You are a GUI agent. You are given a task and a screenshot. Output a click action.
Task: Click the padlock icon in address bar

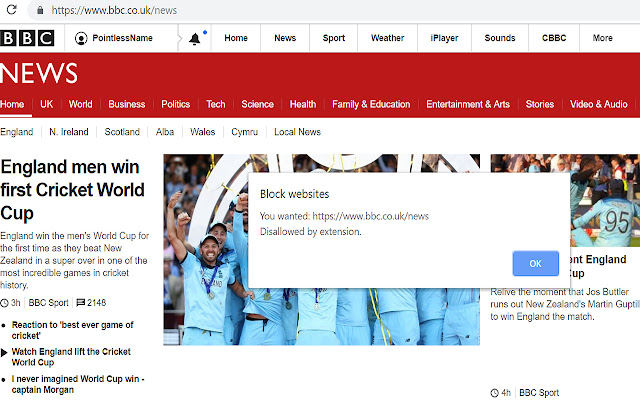(x=40, y=10)
